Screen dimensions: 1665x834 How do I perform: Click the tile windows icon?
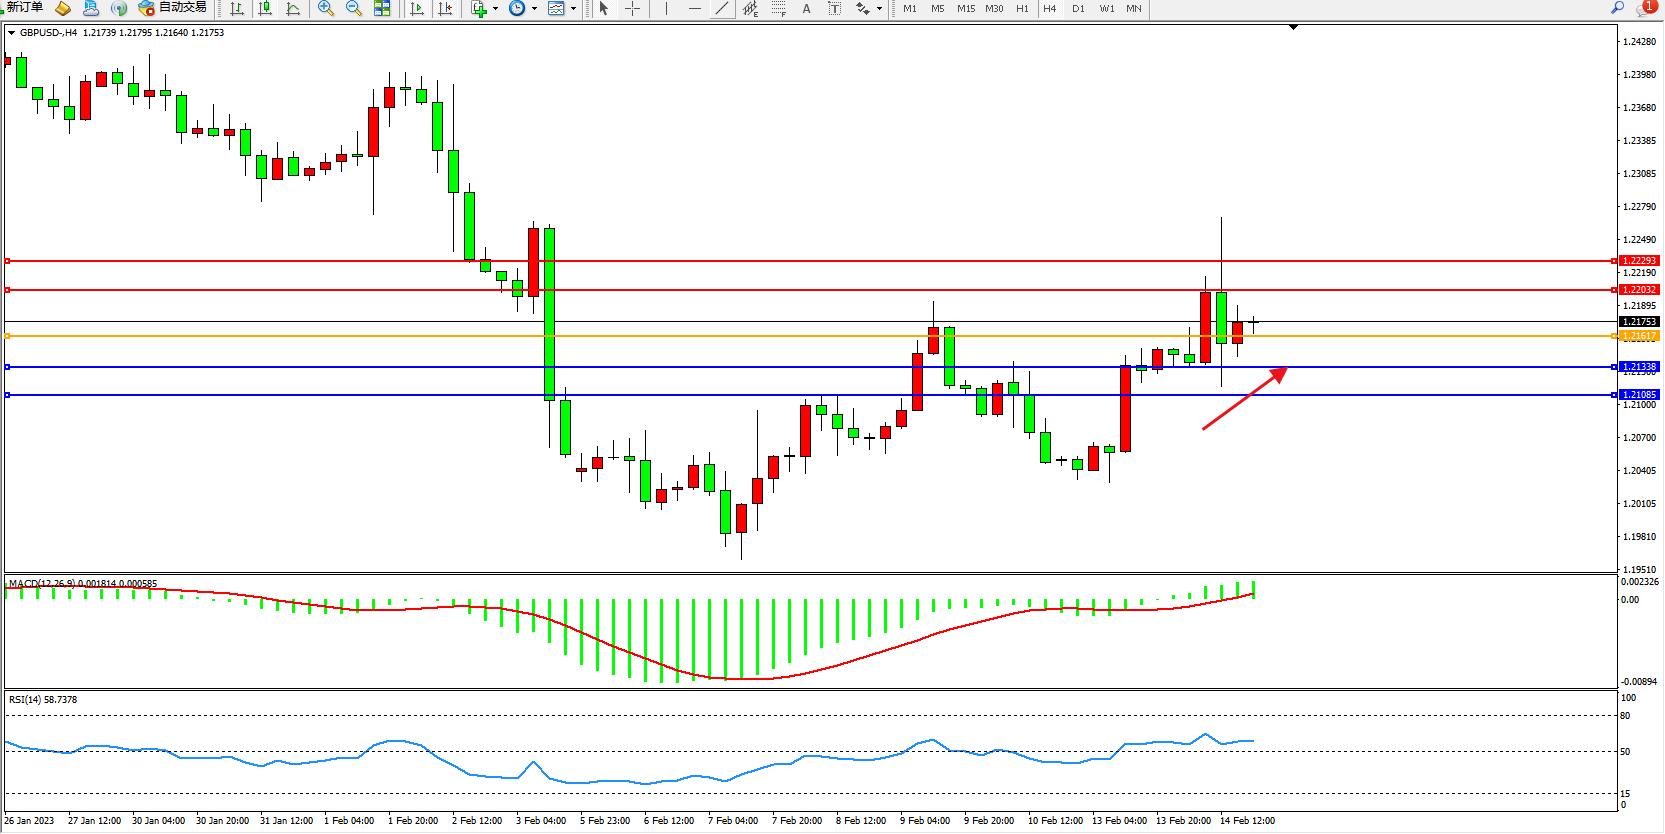click(x=382, y=8)
